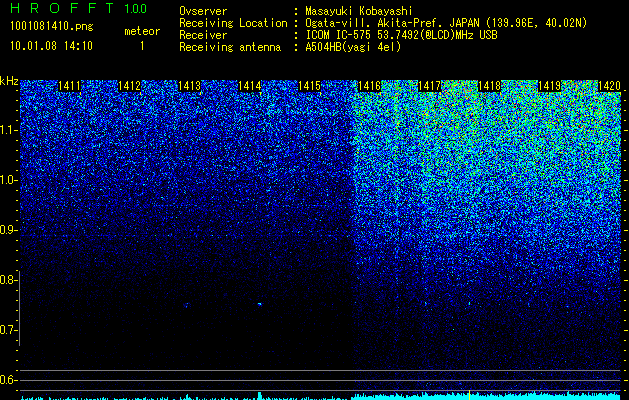Click the Ovserver label

(x=203, y=11)
